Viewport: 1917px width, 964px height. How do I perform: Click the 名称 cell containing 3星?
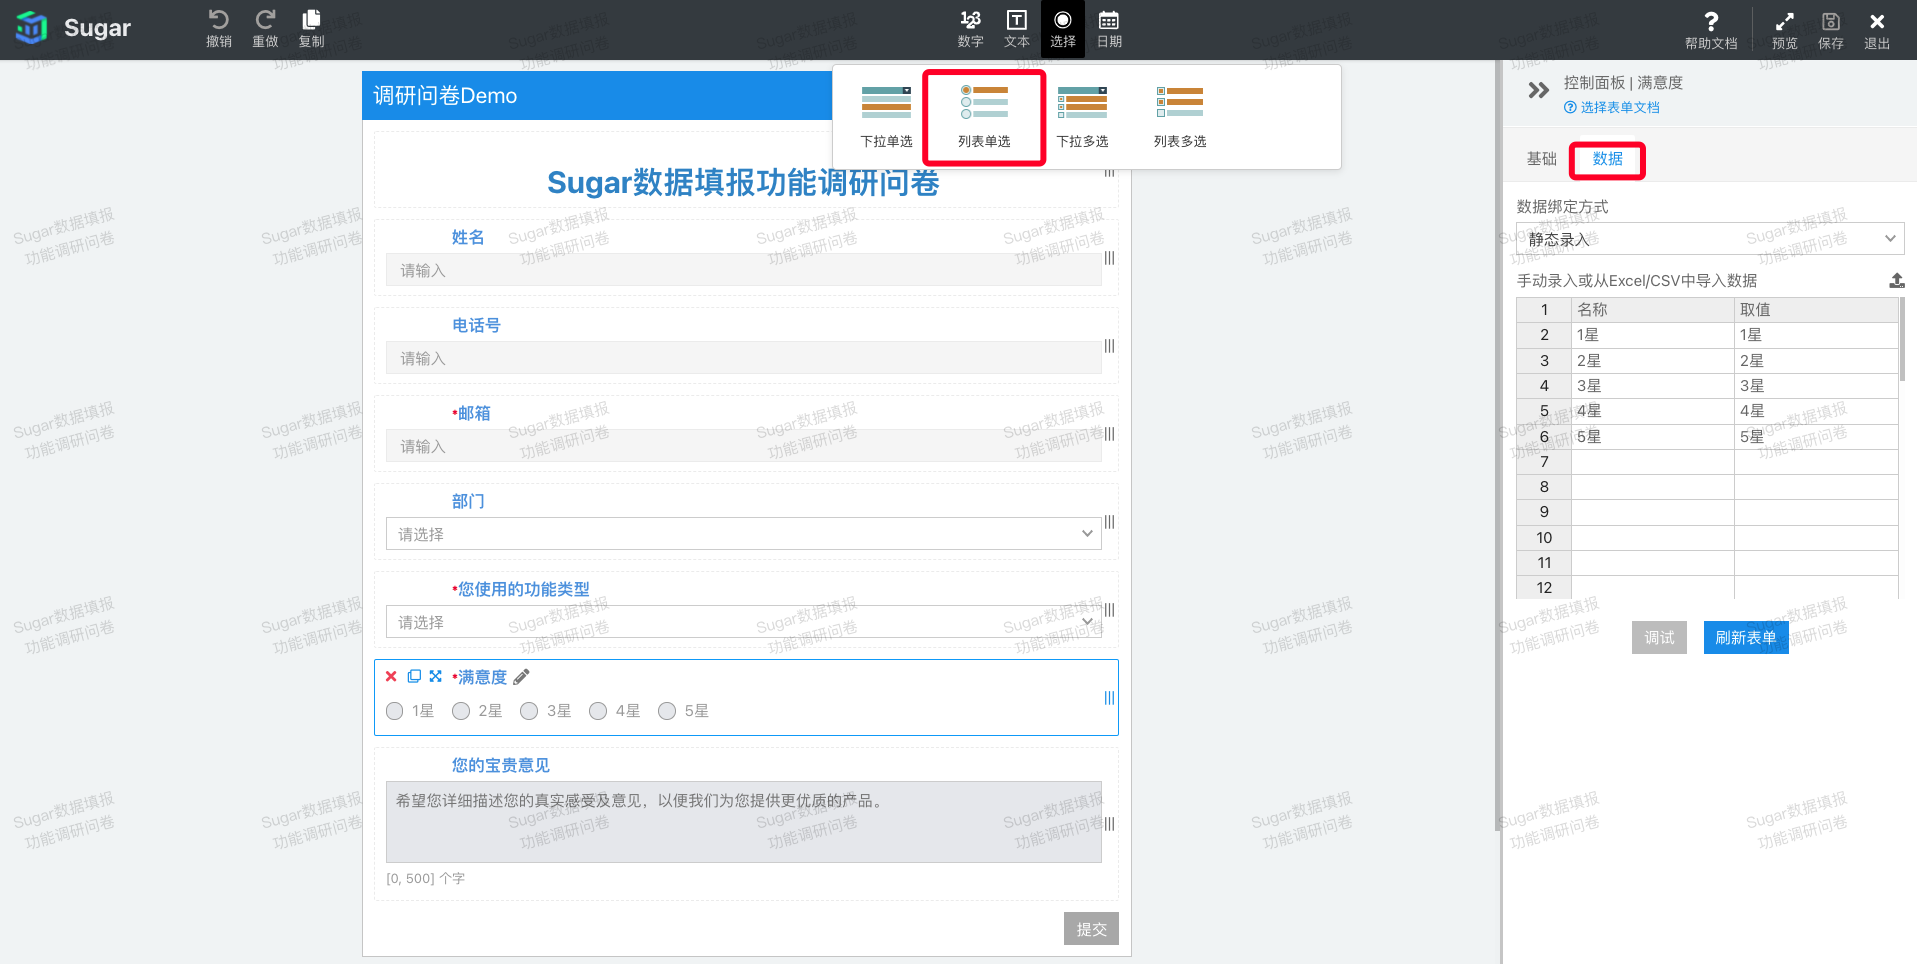click(x=1653, y=386)
